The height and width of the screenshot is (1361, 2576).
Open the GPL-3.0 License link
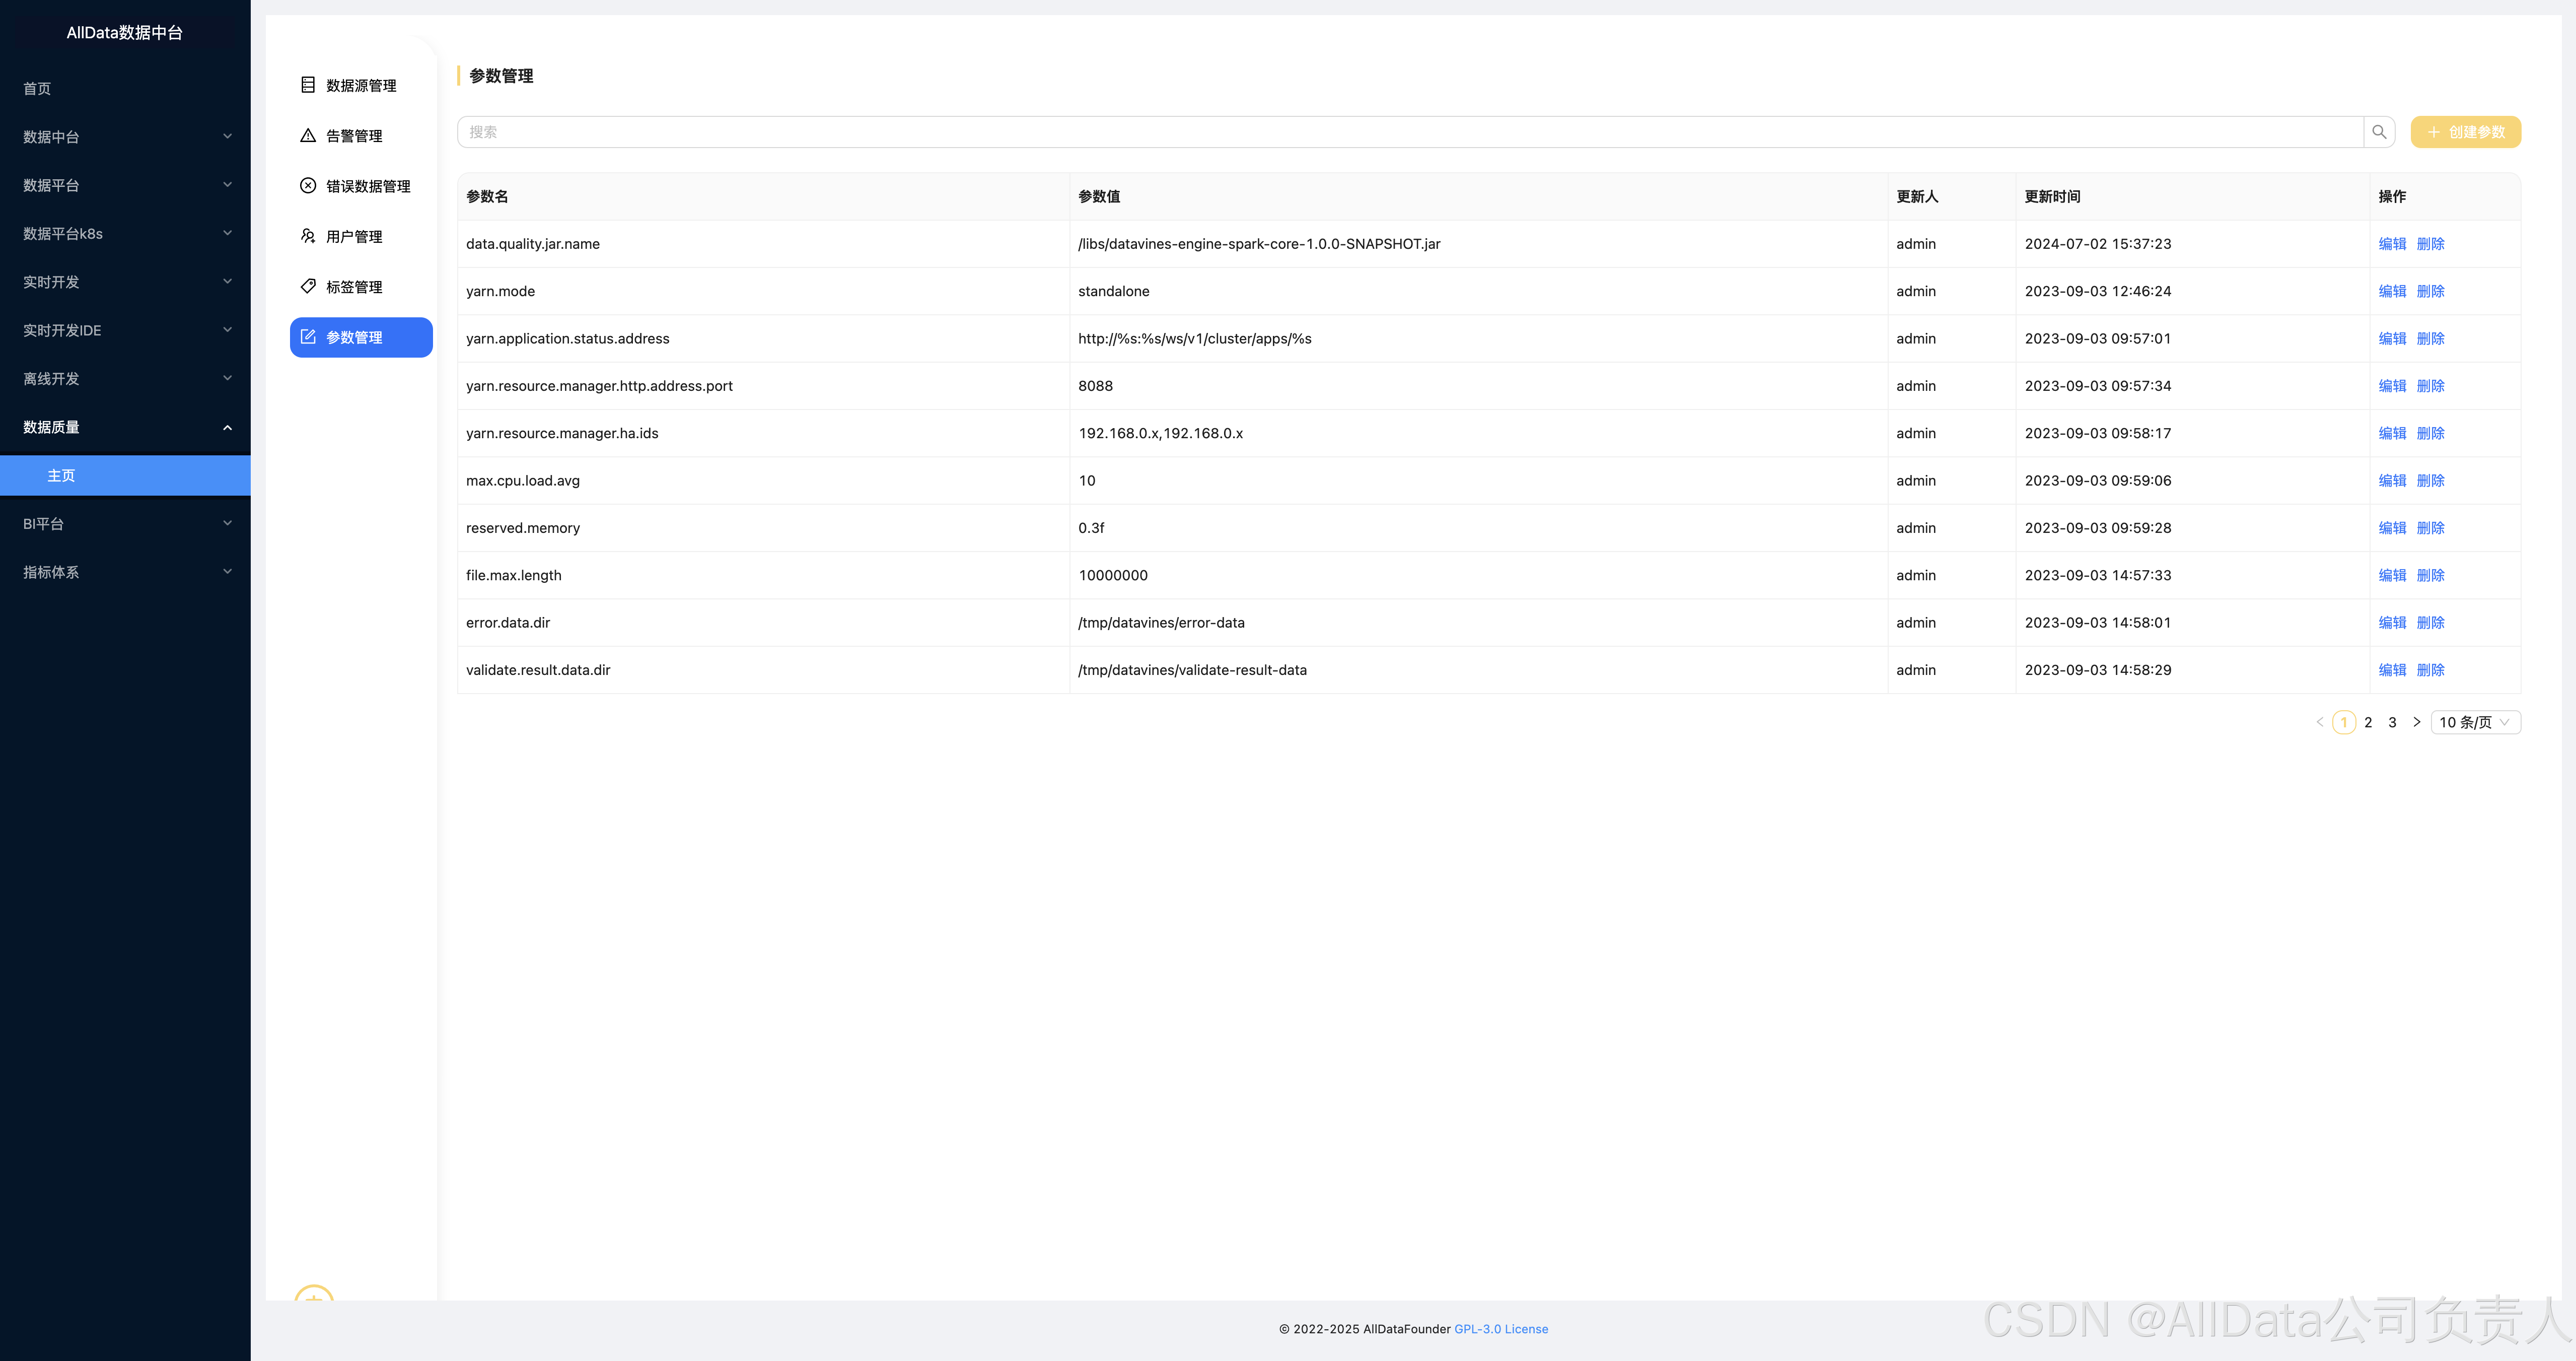[1501, 1329]
